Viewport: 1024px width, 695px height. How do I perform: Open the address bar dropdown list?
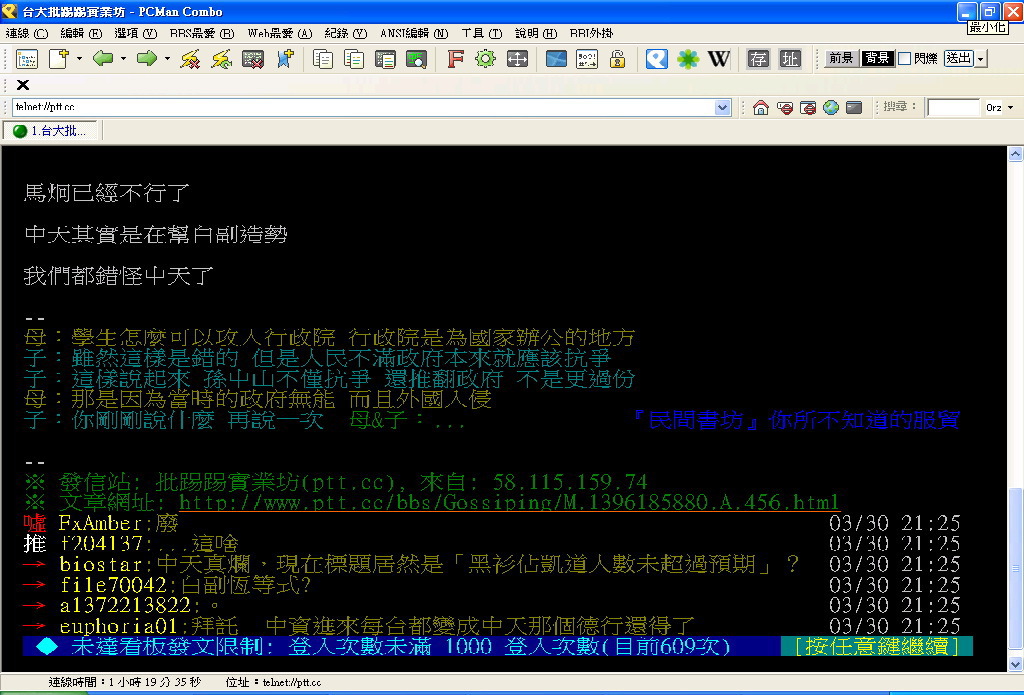(x=724, y=108)
